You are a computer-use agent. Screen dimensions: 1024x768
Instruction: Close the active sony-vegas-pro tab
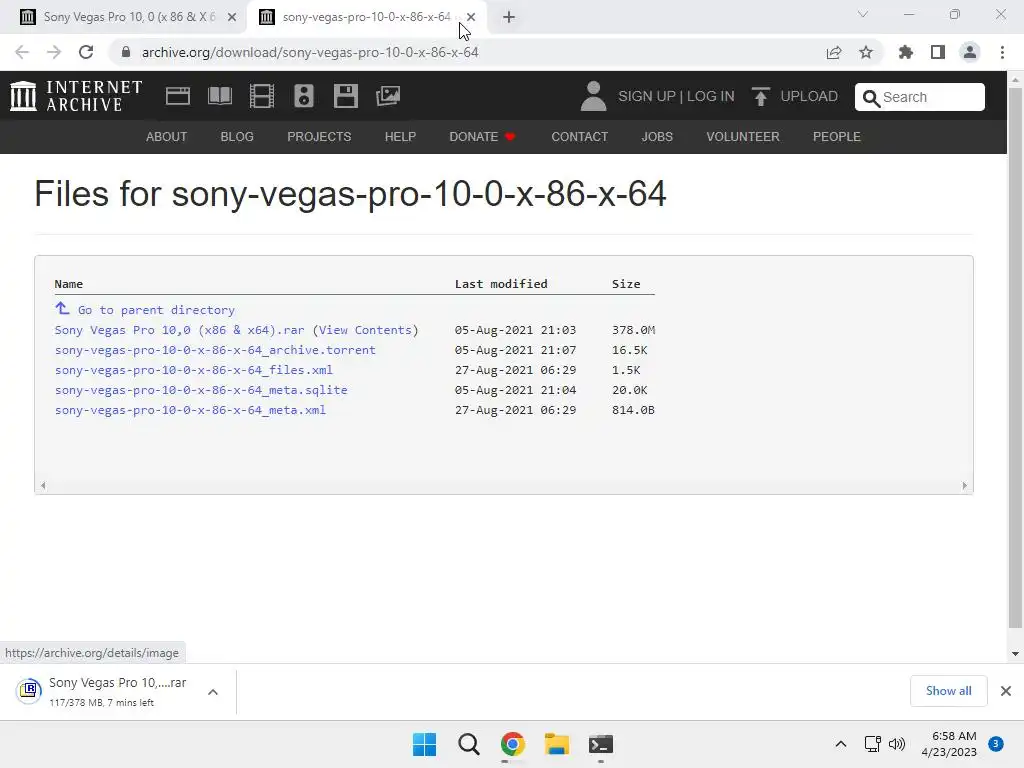tap(471, 17)
